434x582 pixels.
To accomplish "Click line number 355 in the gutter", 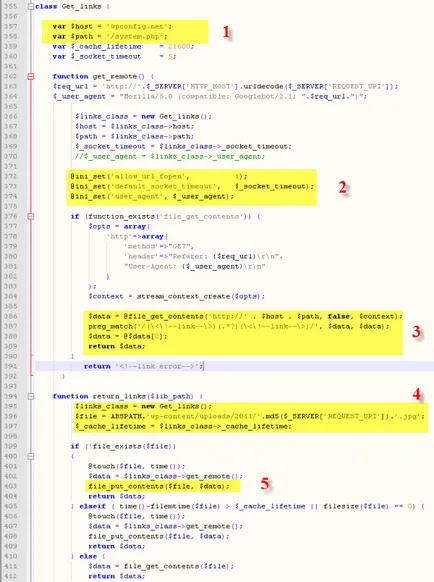I will pyautogui.click(x=11, y=6).
